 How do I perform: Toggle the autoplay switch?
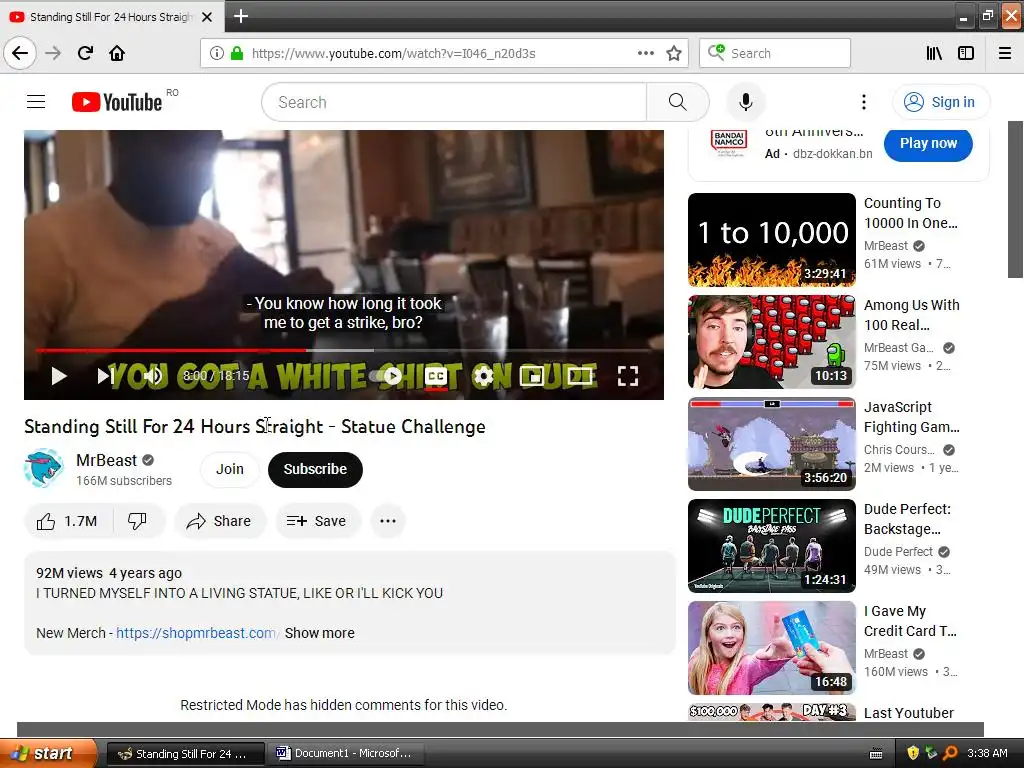click(387, 376)
